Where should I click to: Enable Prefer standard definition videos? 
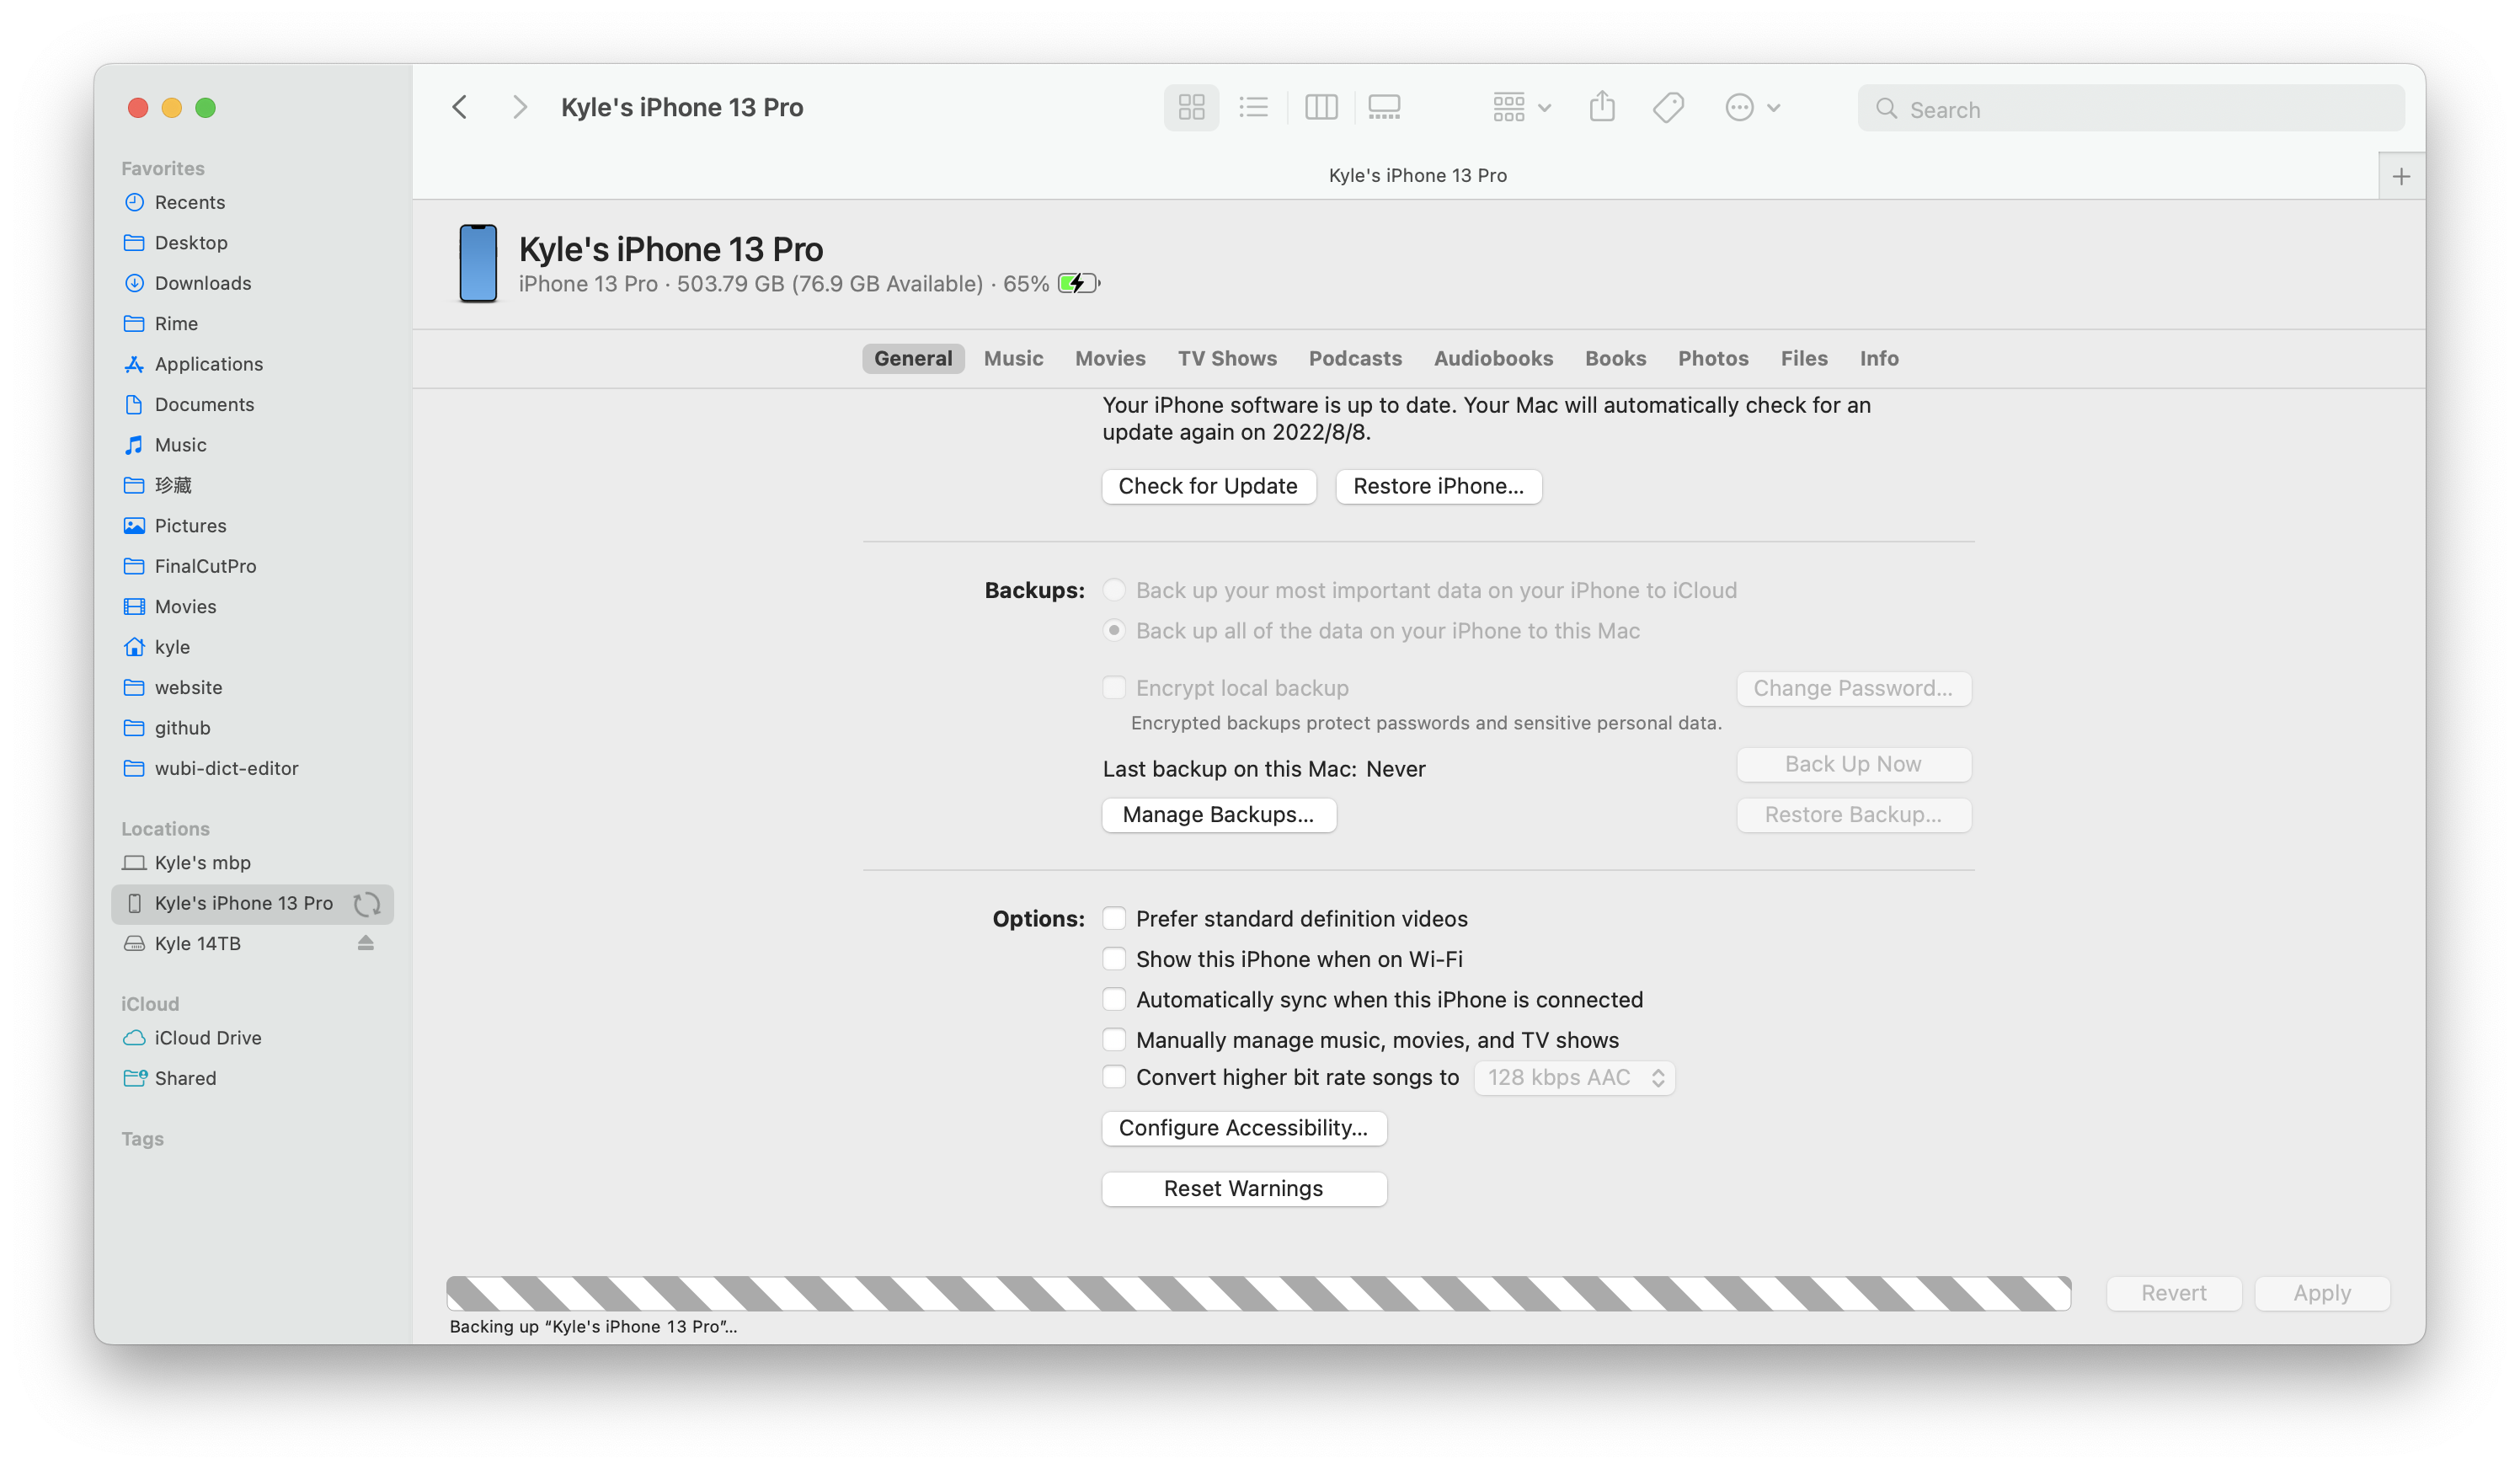[1114, 919]
